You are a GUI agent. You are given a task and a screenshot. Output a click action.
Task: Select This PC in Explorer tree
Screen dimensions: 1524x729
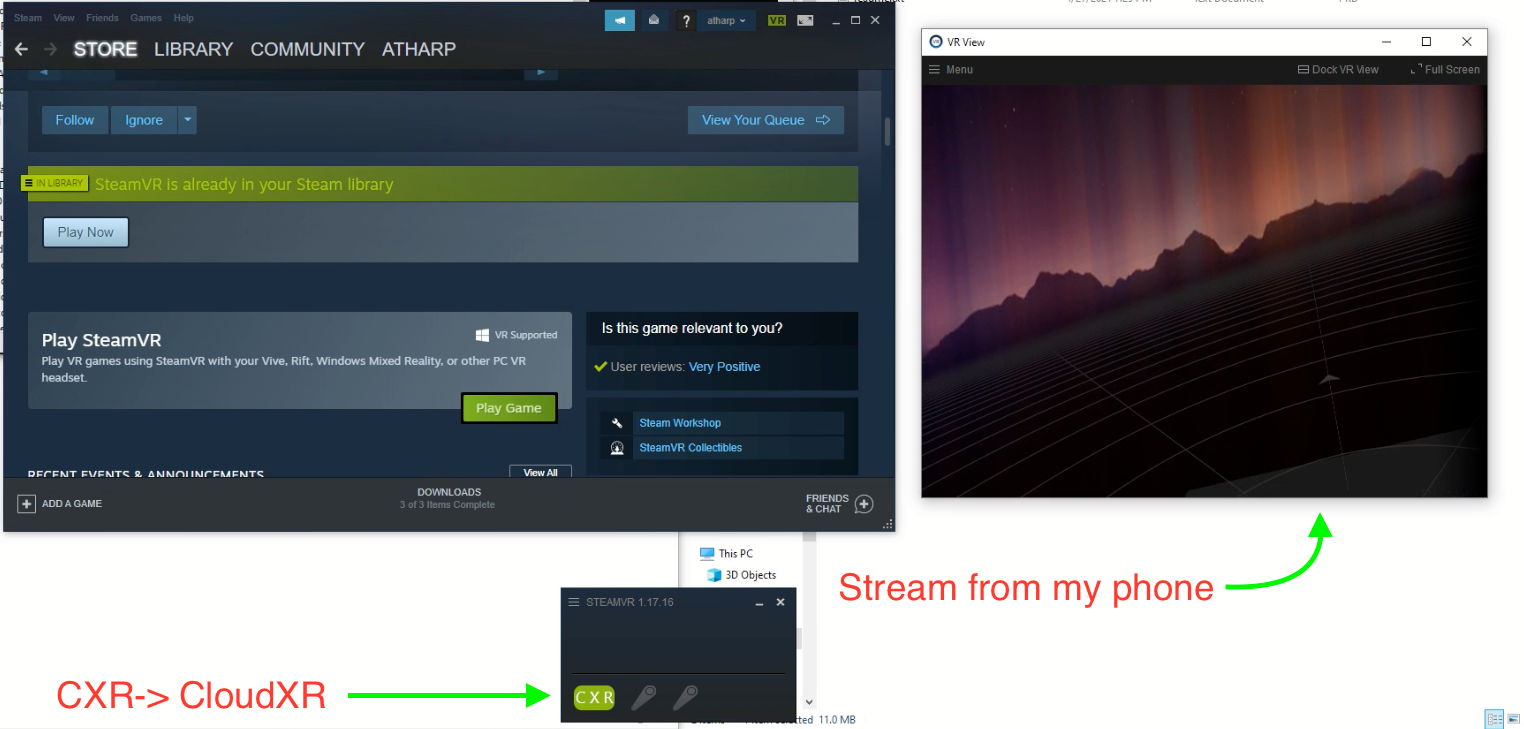tap(736, 553)
